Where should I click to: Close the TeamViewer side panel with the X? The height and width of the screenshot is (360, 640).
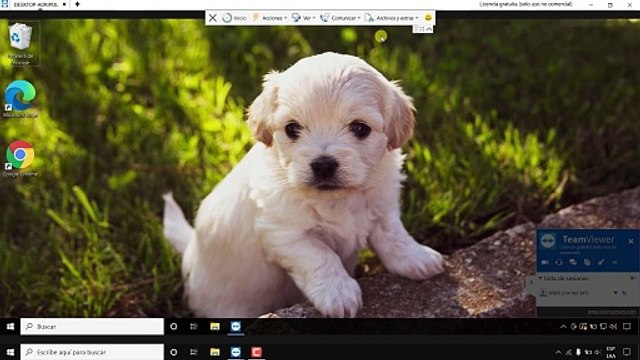[x=631, y=241]
